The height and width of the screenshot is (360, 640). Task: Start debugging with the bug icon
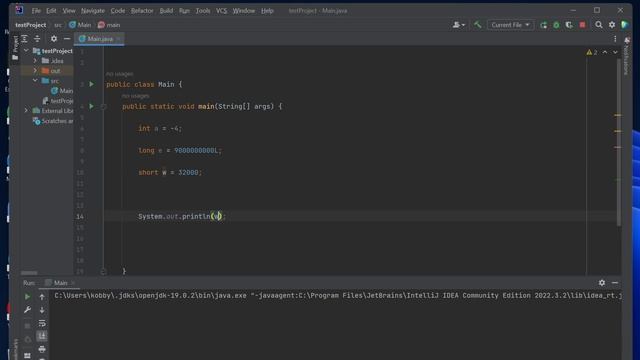click(x=556, y=25)
